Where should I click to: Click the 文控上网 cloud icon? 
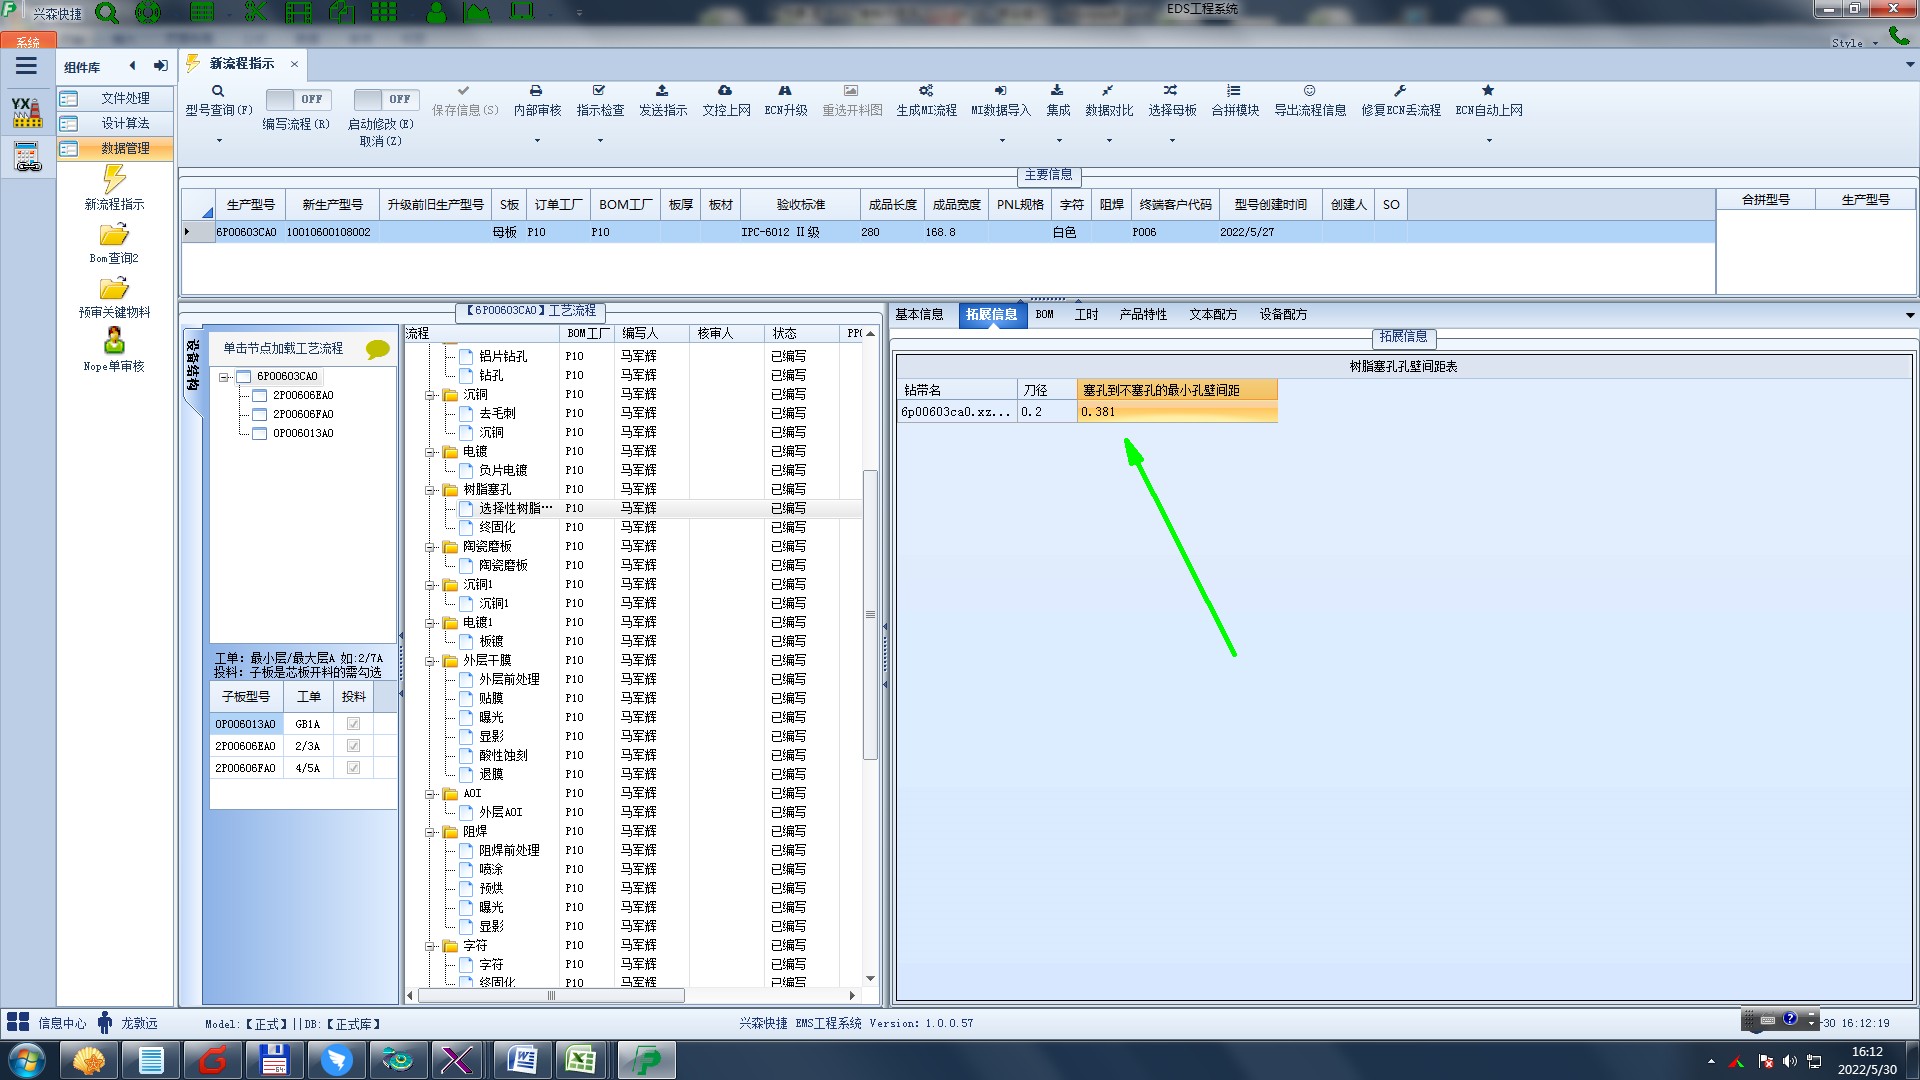pyautogui.click(x=725, y=91)
